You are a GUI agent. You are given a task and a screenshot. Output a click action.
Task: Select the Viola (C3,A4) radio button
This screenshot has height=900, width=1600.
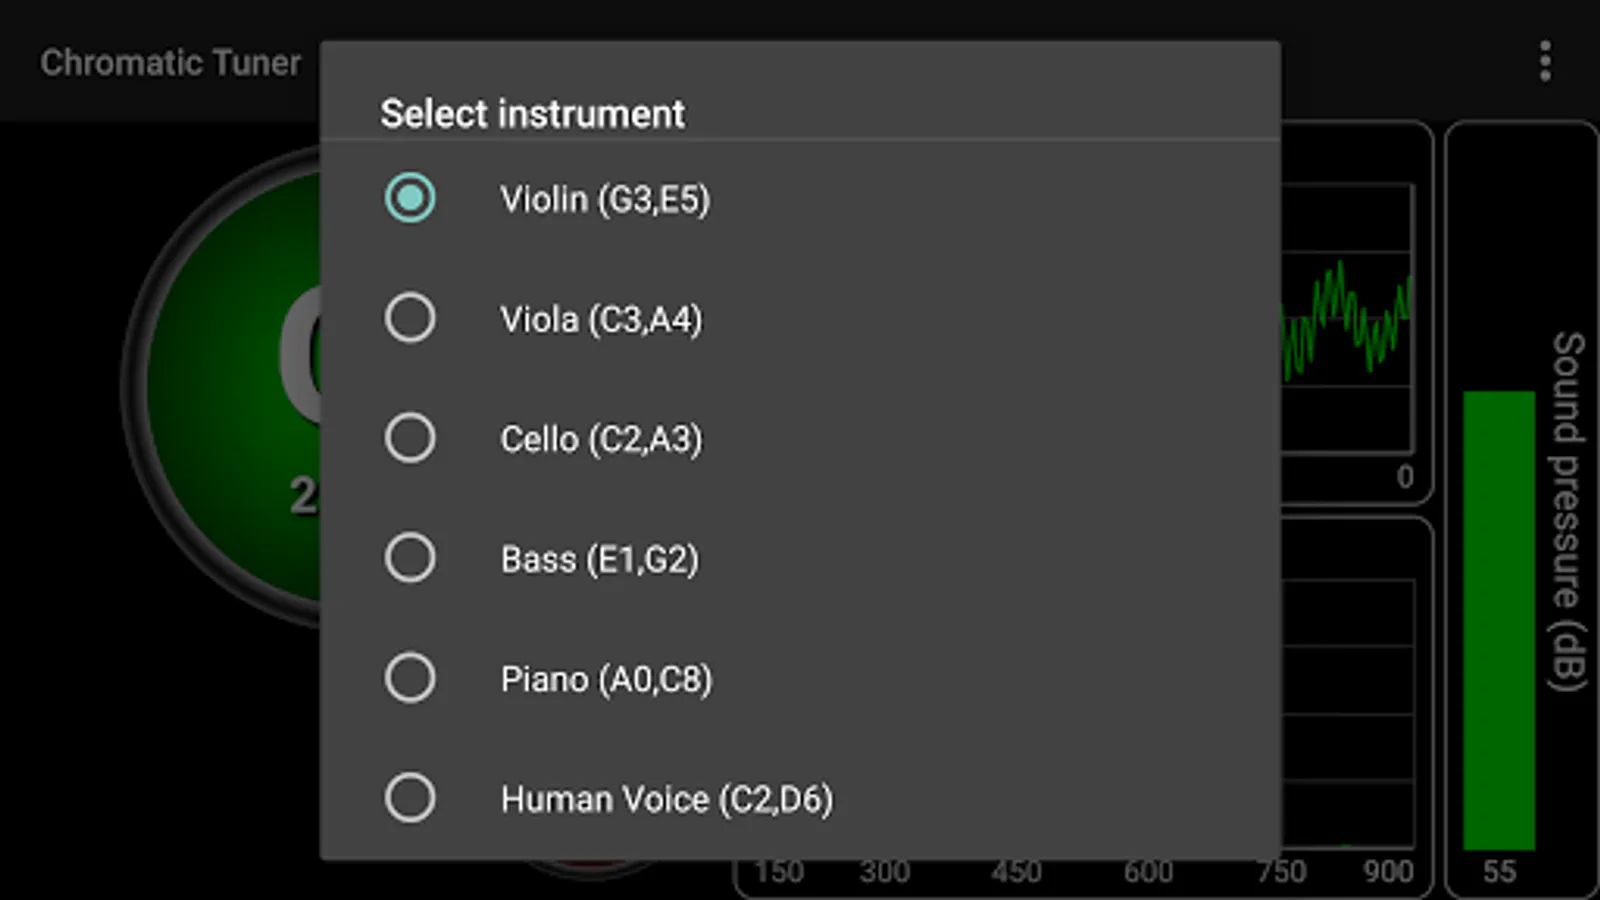point(410,318)
